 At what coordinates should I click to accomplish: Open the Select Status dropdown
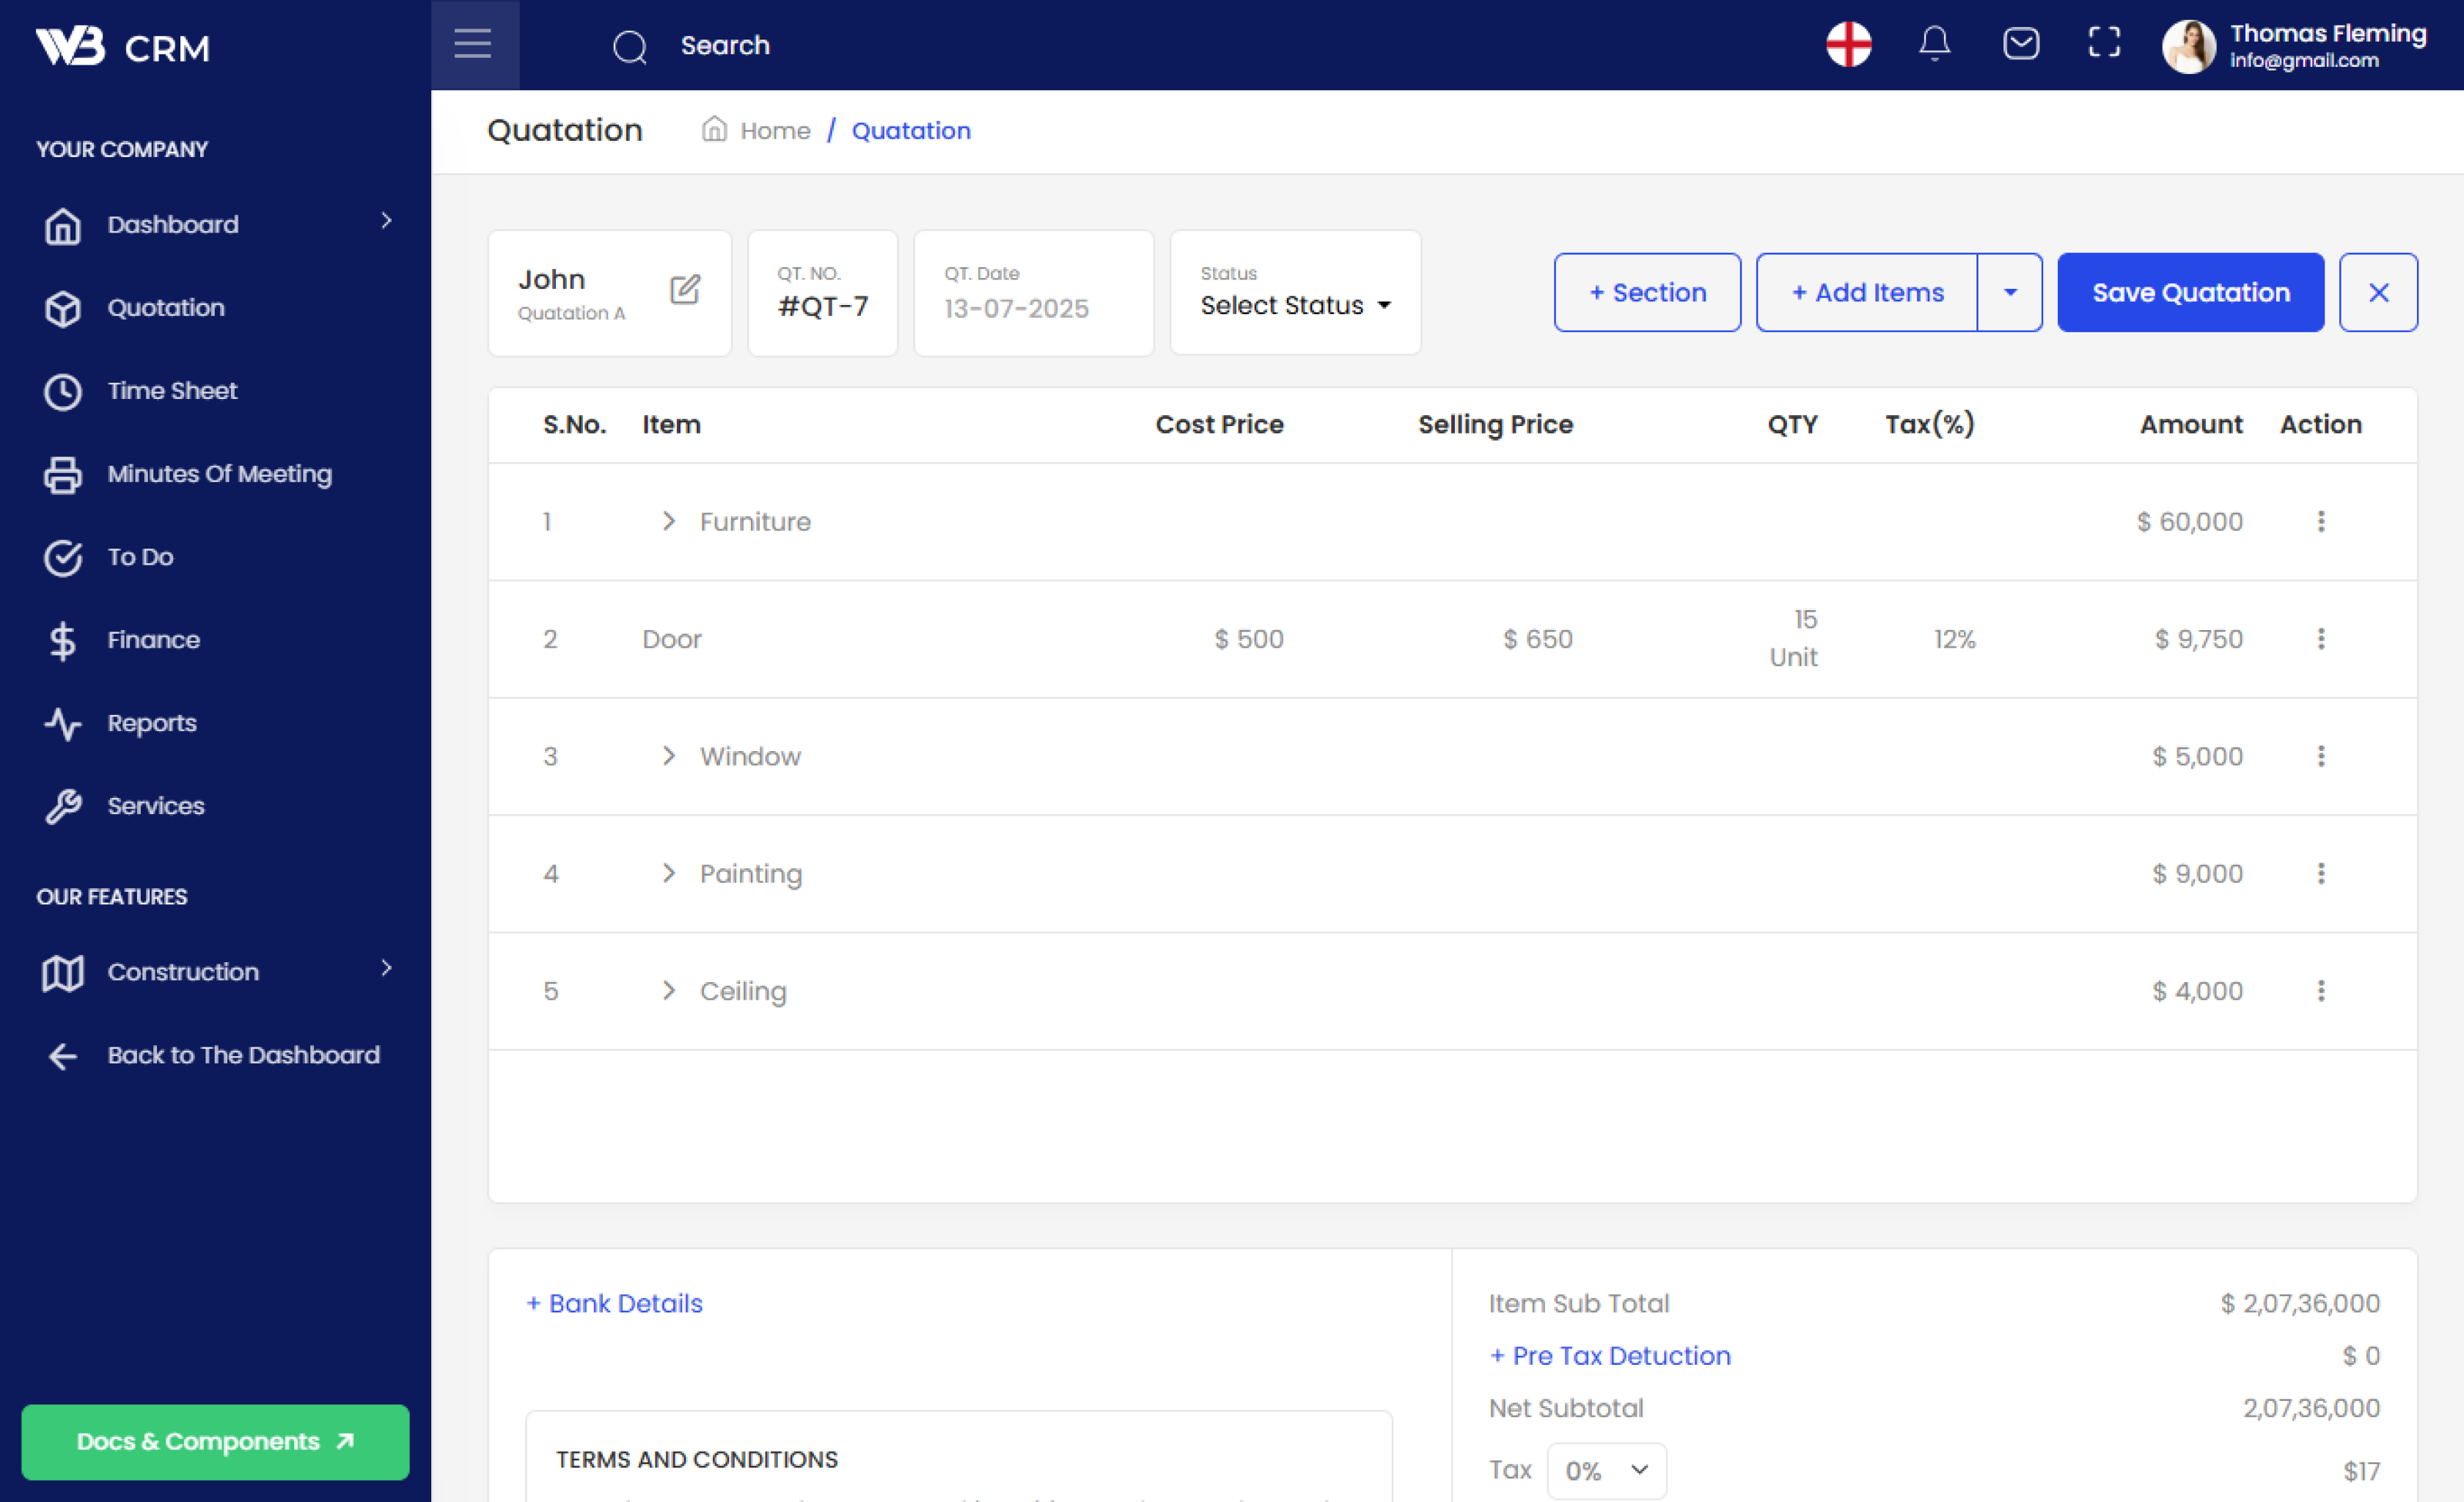point(1295,305)
